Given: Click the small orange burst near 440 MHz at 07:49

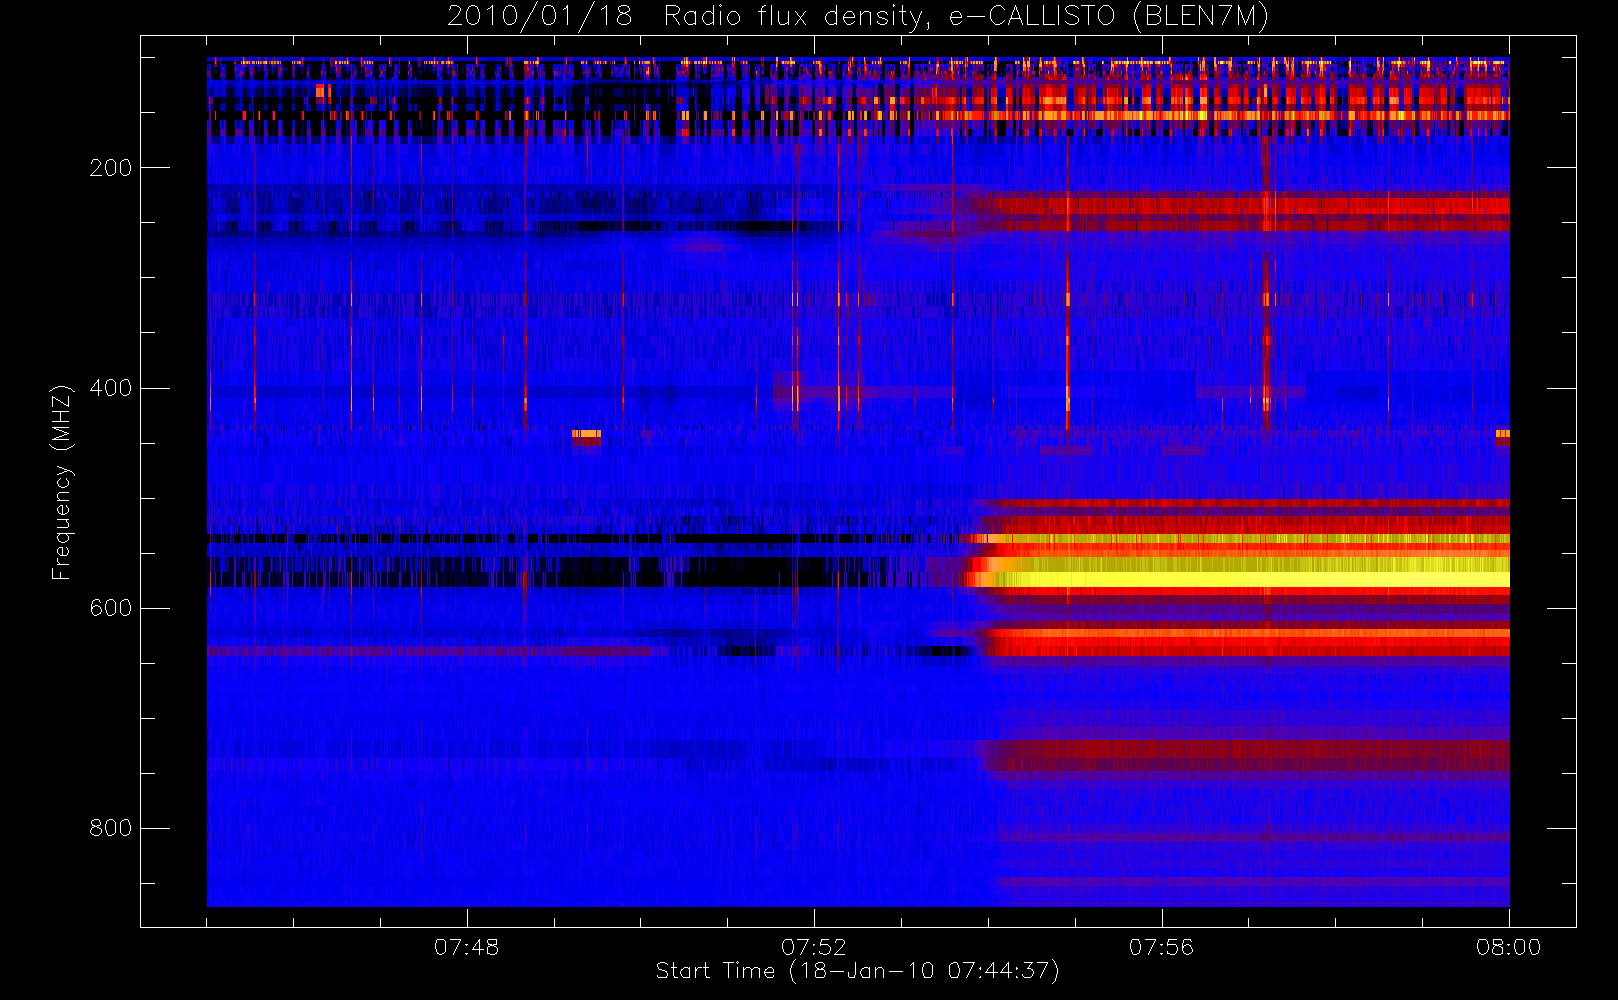Looking at the screenshot, I should point(587,435).
